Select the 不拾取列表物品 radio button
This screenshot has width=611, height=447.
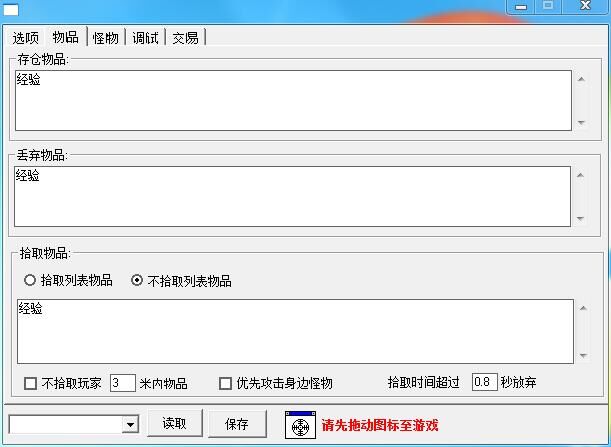pyautogui.click(x=137, y=281)
